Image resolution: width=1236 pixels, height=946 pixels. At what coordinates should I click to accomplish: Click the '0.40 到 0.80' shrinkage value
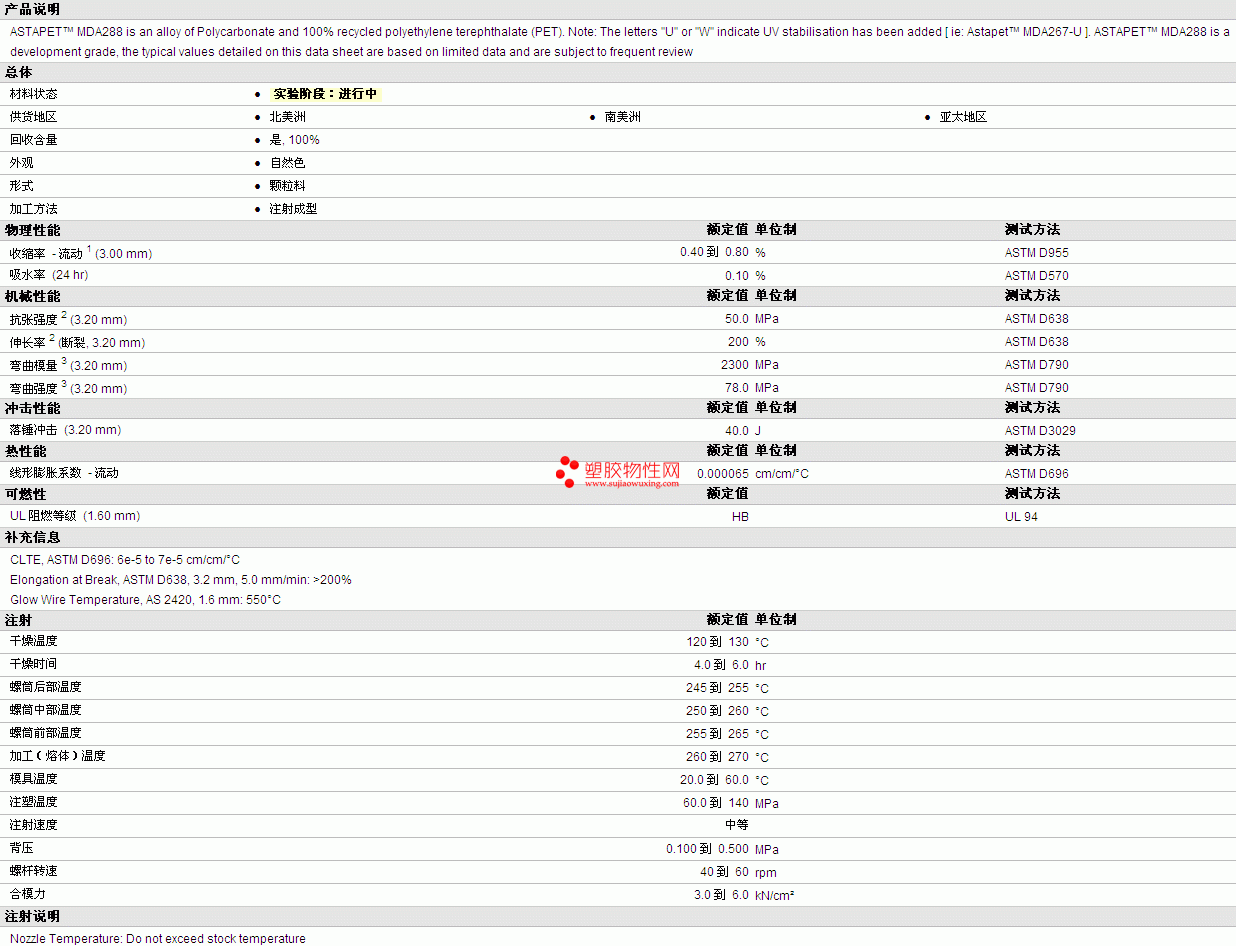[x=714, y=253]
